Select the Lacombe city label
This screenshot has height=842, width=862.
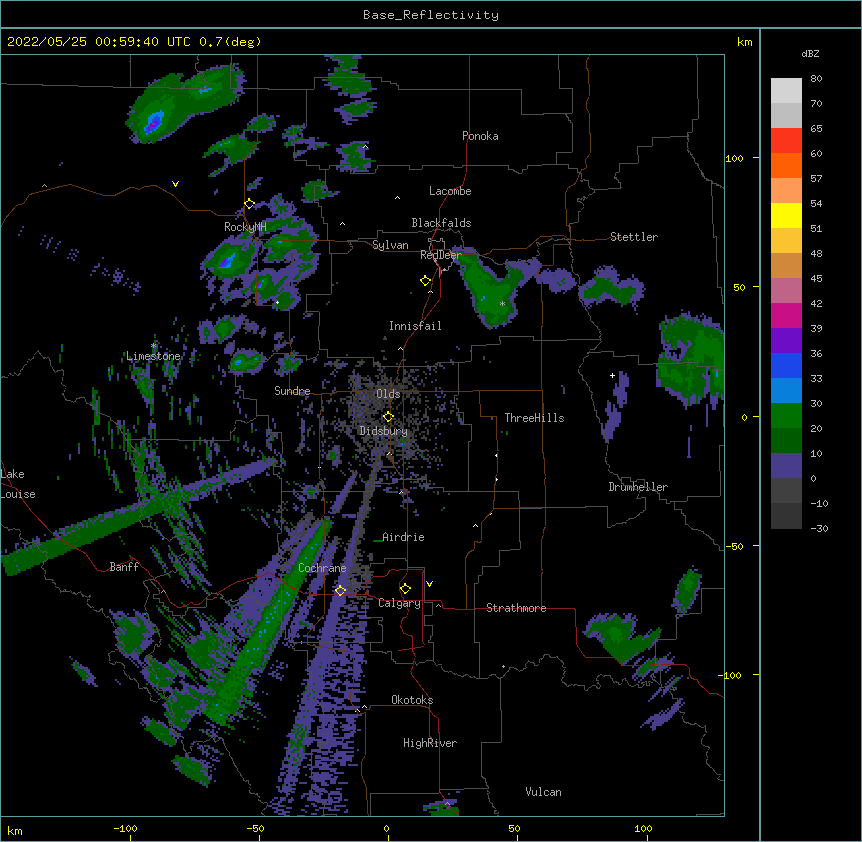click(x=450, y=191)
